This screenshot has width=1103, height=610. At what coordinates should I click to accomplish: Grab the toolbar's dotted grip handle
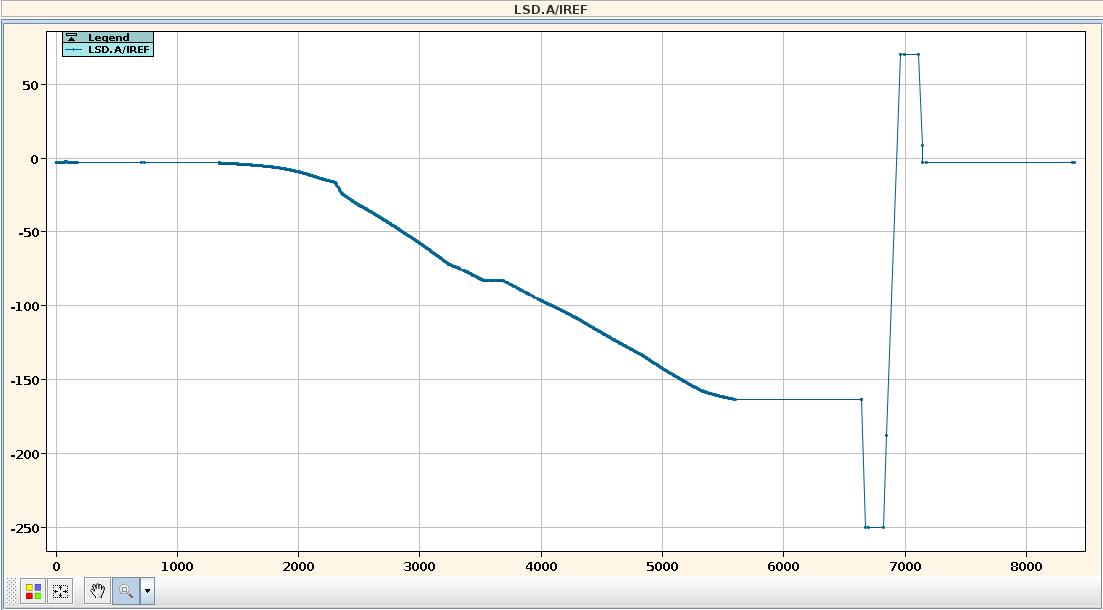pos(11,591)
